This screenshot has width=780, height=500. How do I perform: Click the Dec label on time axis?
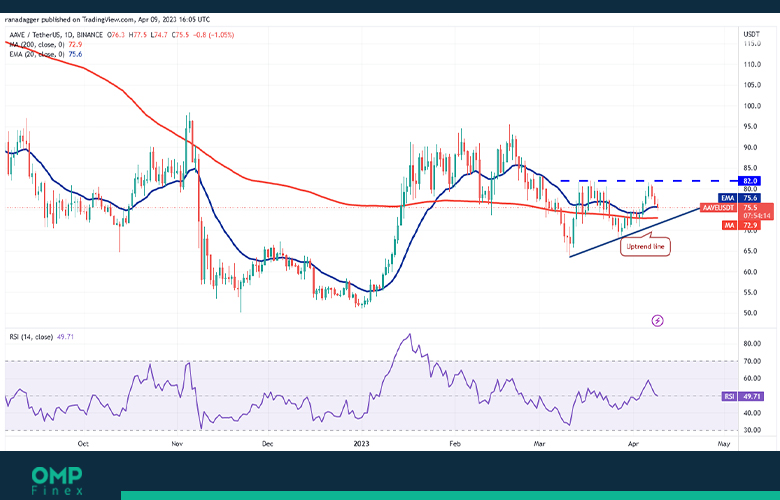tap(268, 443)
